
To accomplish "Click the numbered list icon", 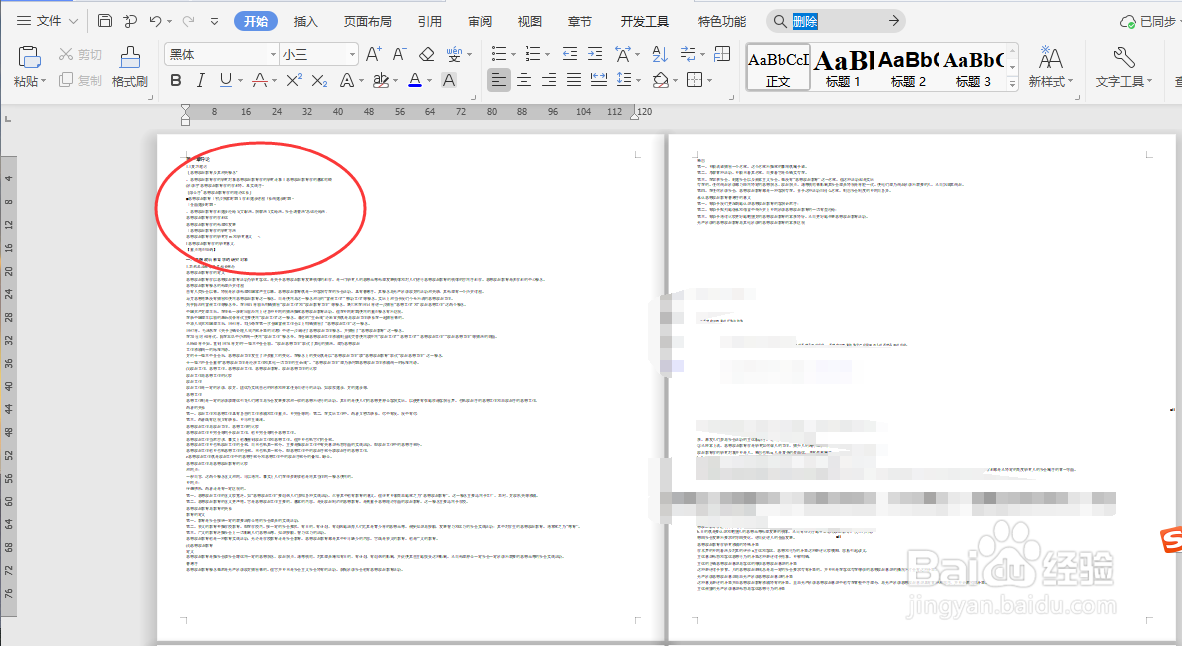I will (x=533, y=54).
